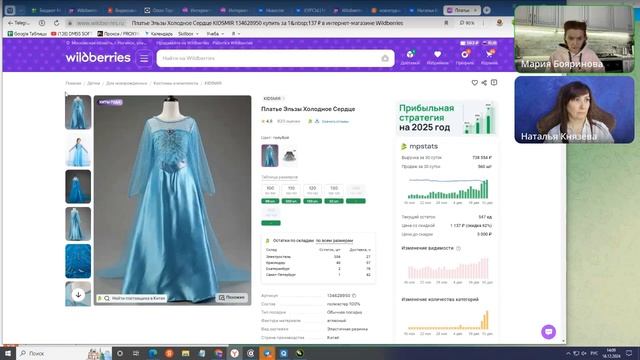Viewport: 640px width, 360px height.
Task: Open the notification center in system tray
Action: pyautogui.click(x=629, y=353)
